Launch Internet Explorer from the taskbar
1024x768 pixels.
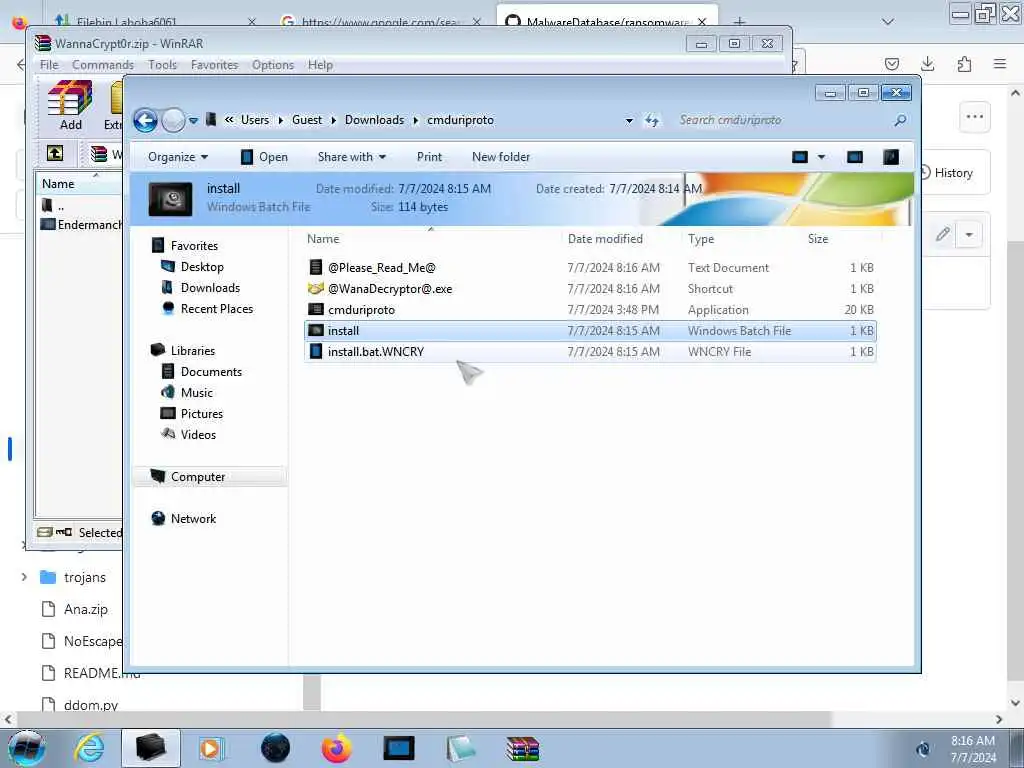coord(89,748)
